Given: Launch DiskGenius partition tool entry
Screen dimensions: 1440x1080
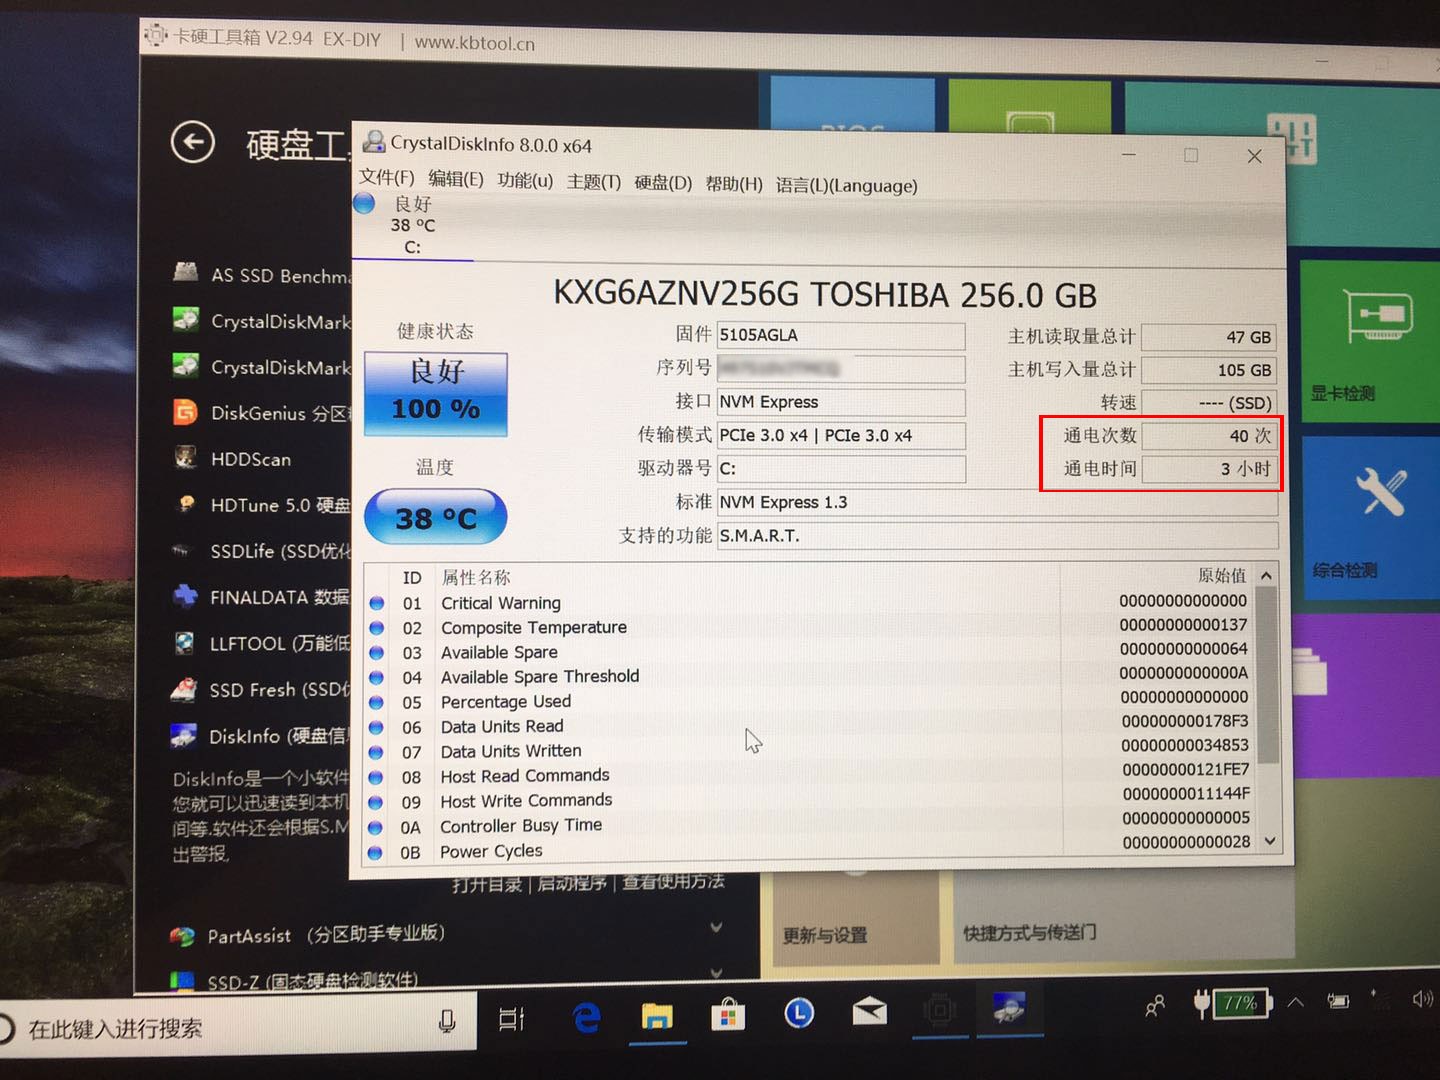Looking at the screenshot, I should pos(262,412).
